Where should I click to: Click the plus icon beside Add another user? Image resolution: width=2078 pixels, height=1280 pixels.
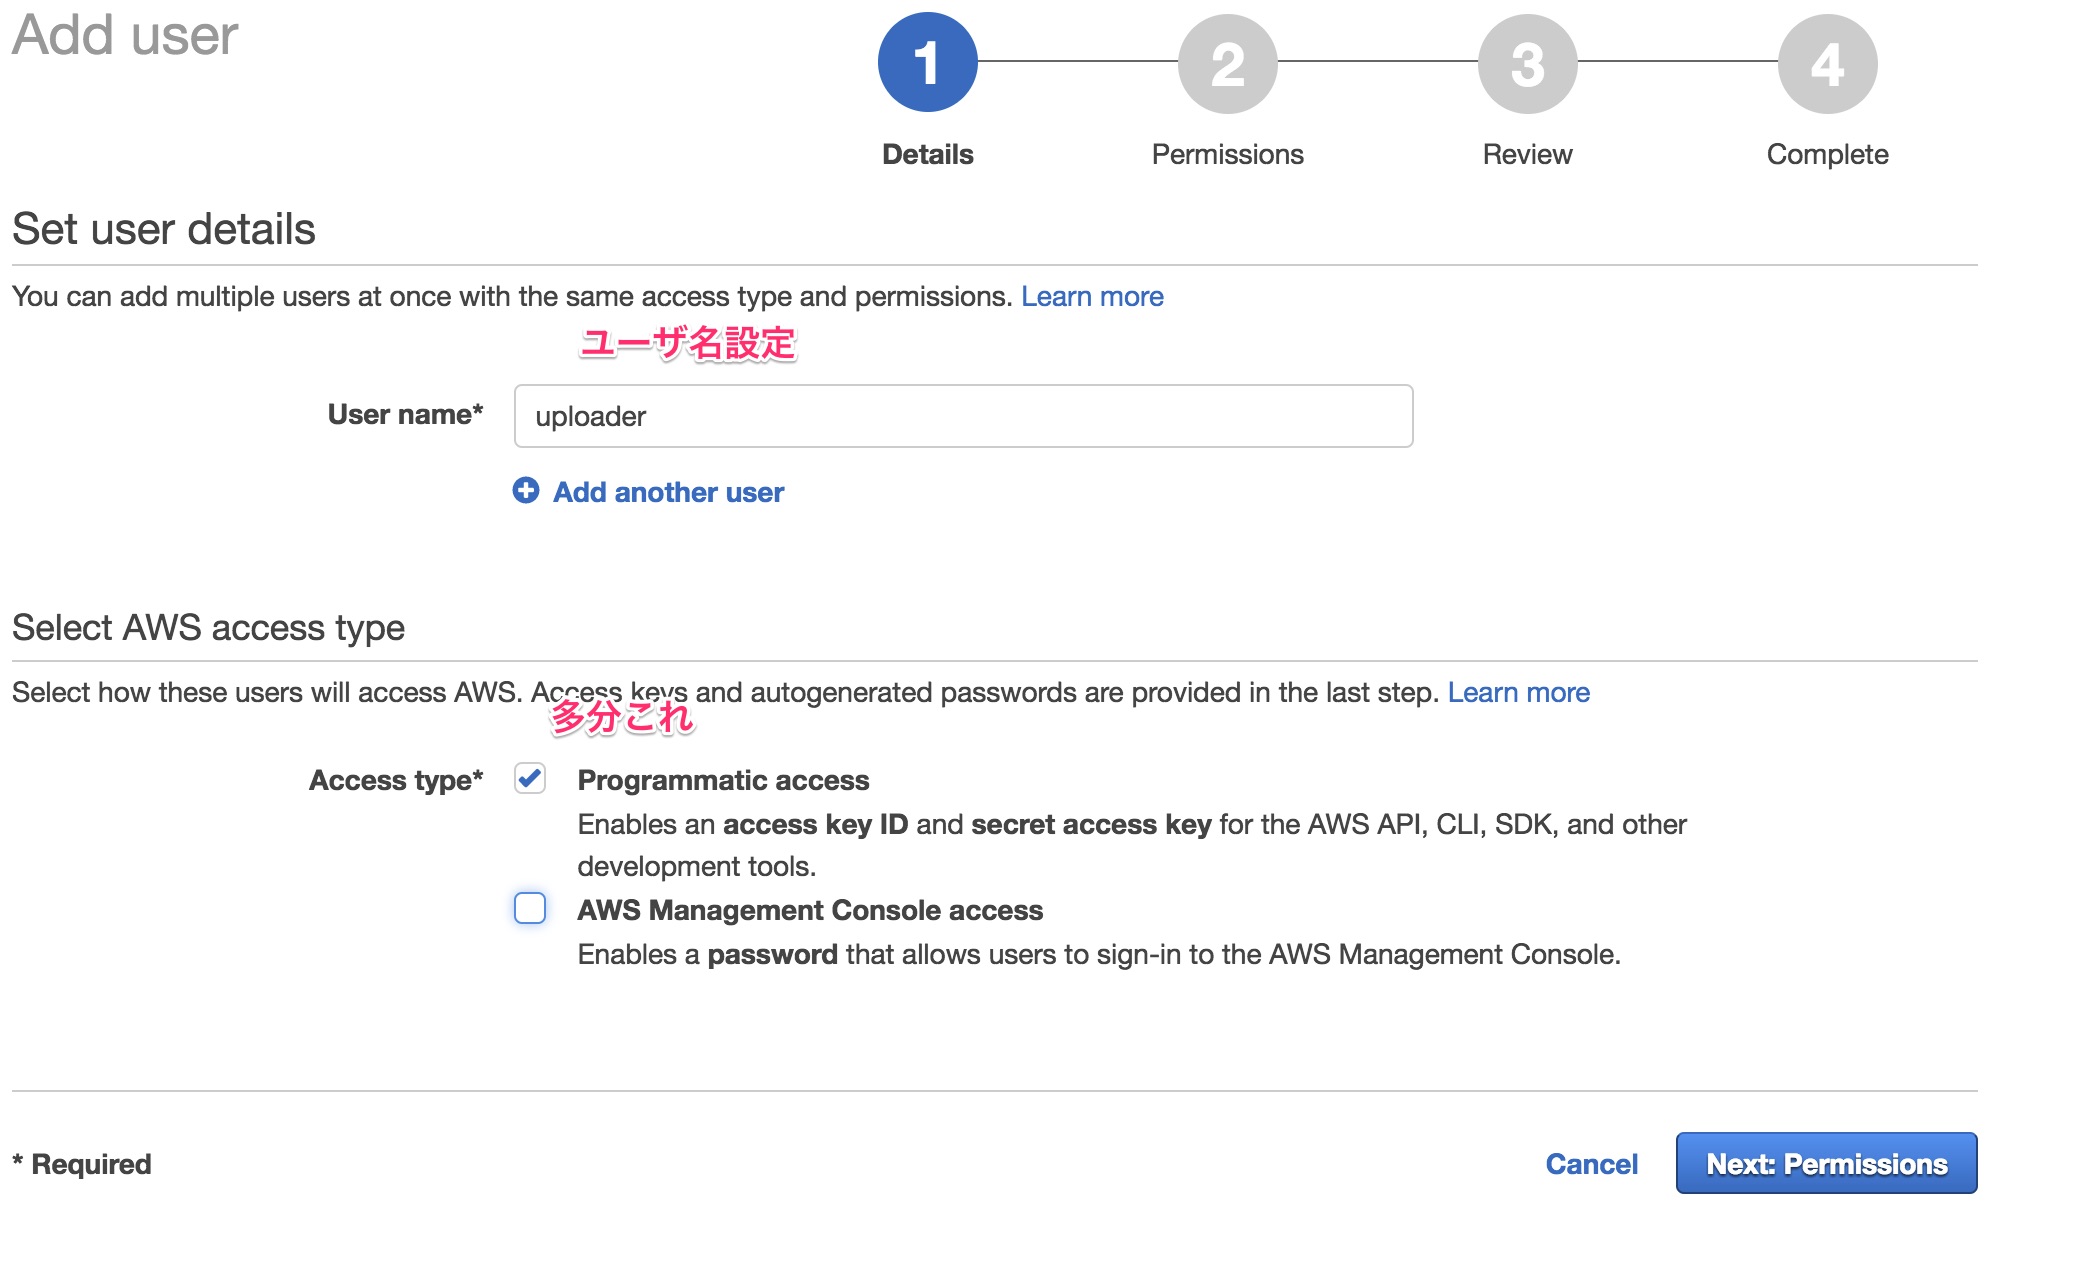coord(526,491)
